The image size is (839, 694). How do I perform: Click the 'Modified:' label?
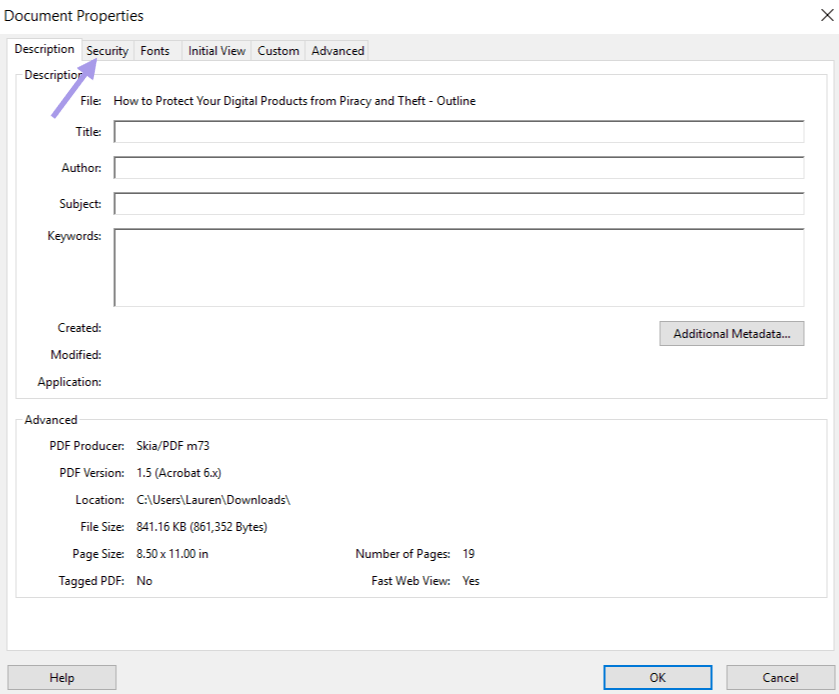[x=76, y=355]
